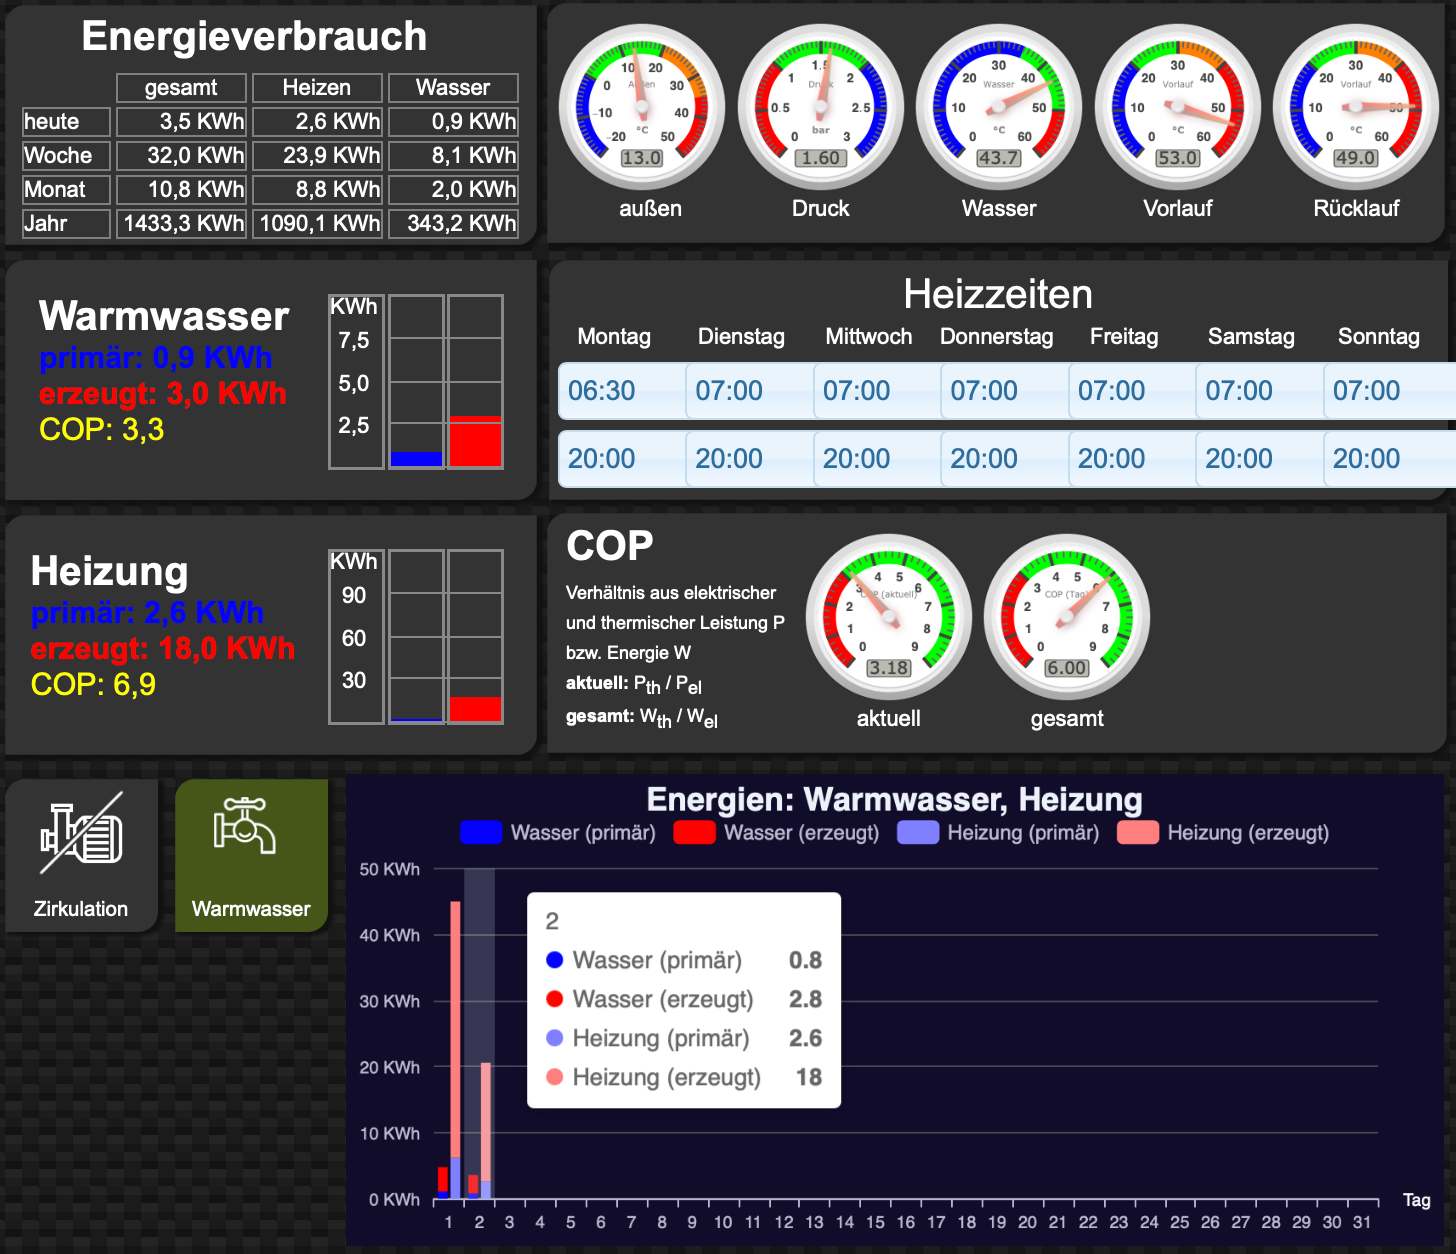
Task: Open the Rücklauf temperature gauge
Action: 1355,107
